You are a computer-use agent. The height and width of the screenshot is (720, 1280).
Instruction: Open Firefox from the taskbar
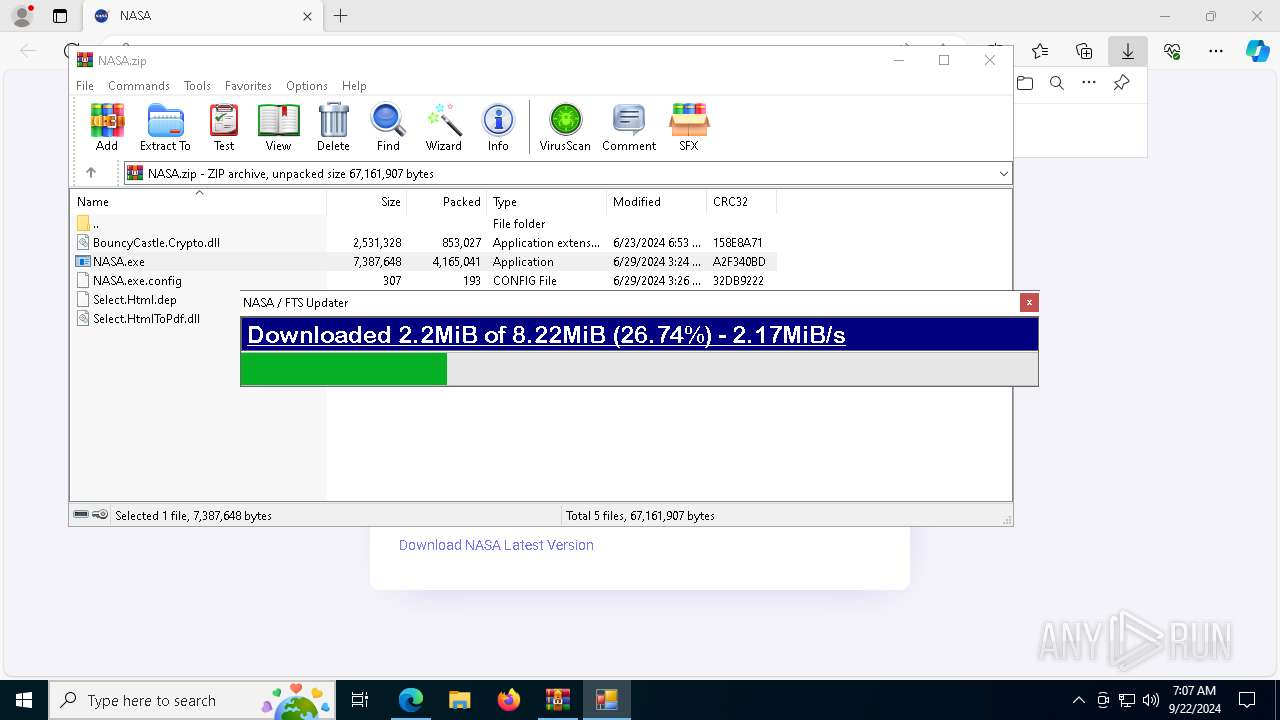[509, 700]
